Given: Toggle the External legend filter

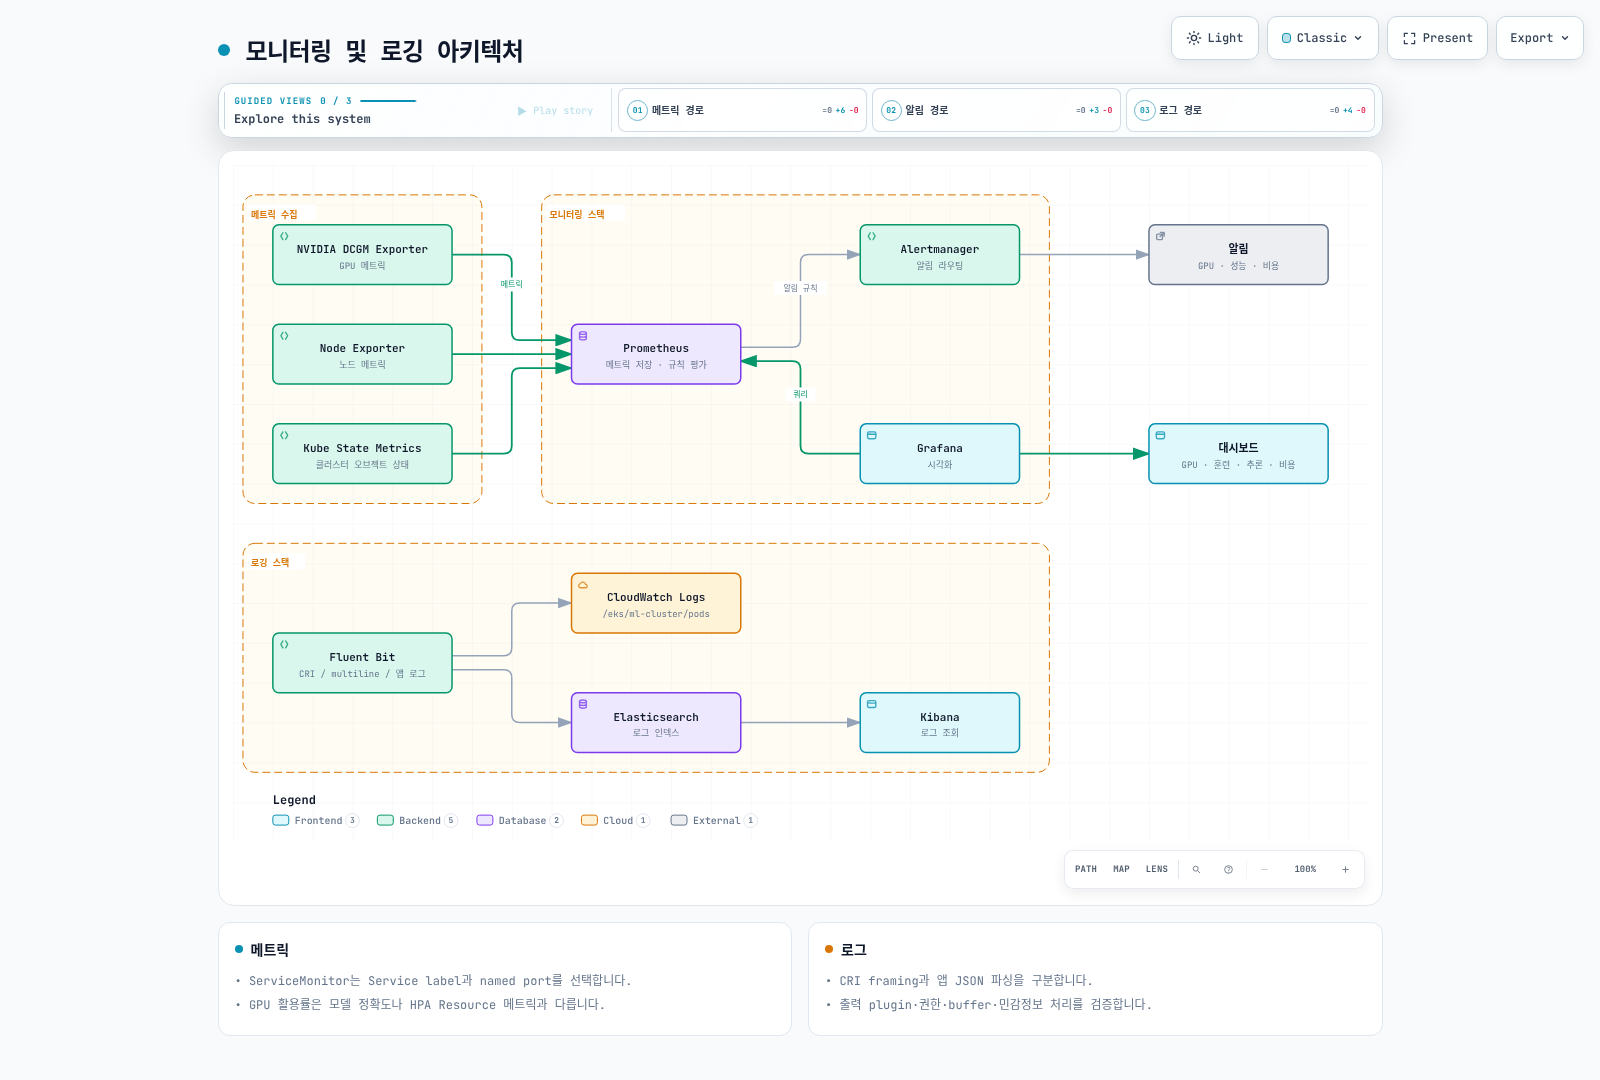Looking at the screenshot, I should tap(714, 821).
